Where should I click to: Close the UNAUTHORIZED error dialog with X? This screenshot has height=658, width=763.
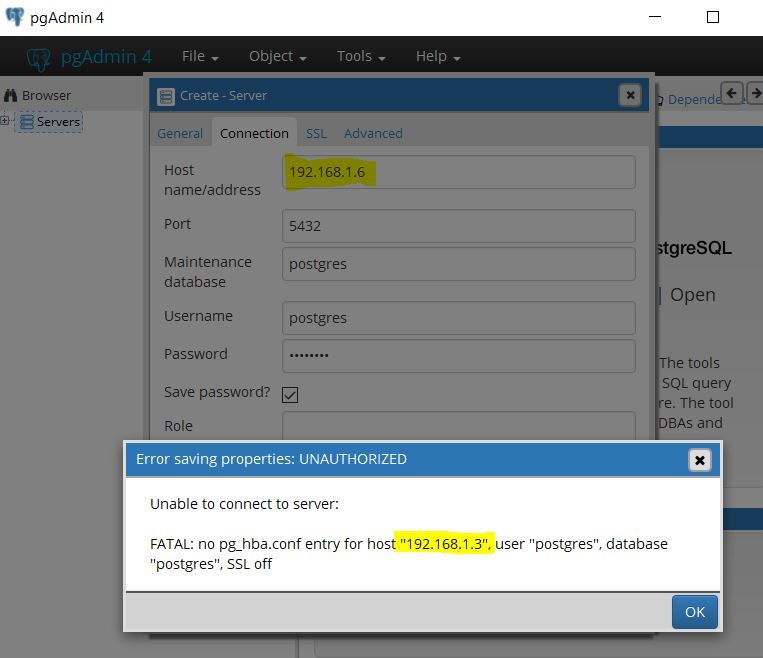tap(700, 460)
